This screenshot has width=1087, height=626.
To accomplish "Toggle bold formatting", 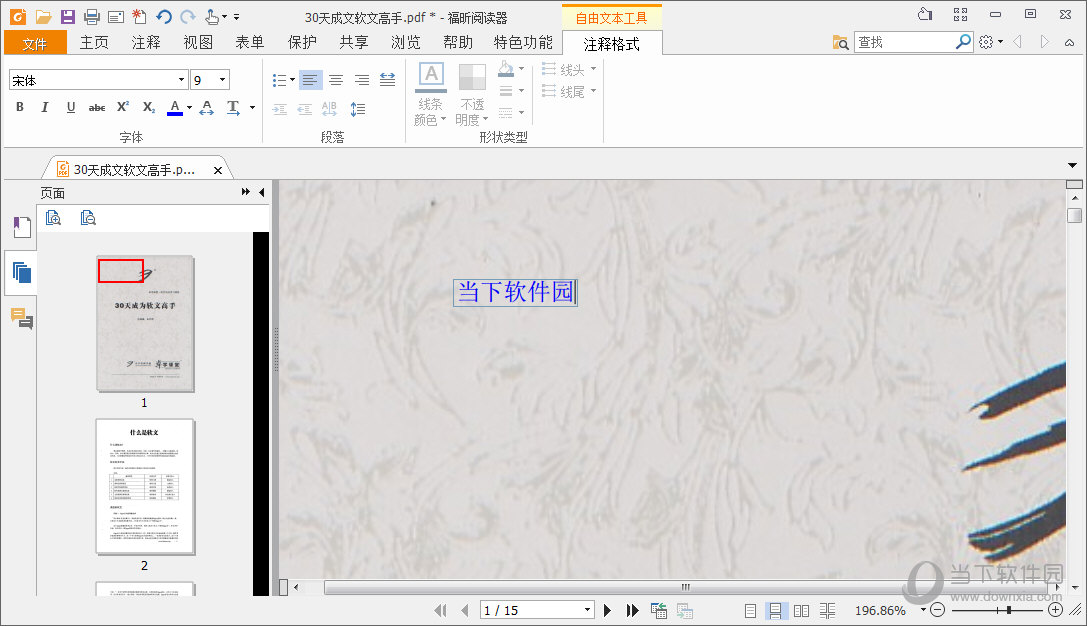I will click(19, 107).
